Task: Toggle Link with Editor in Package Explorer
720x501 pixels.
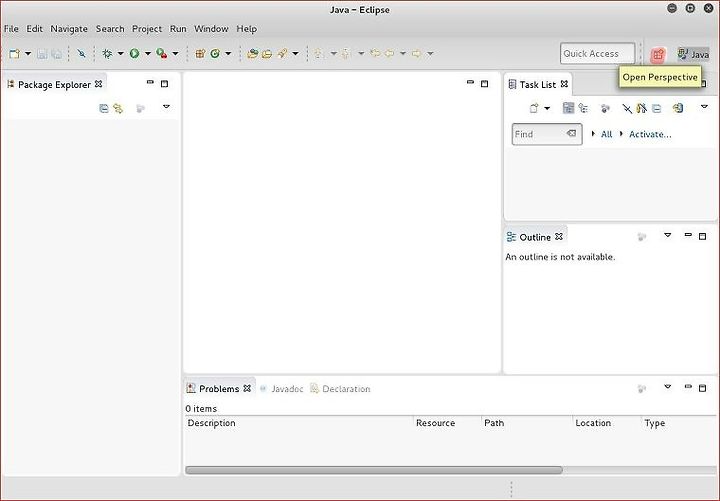Action: tap(118, 108)
